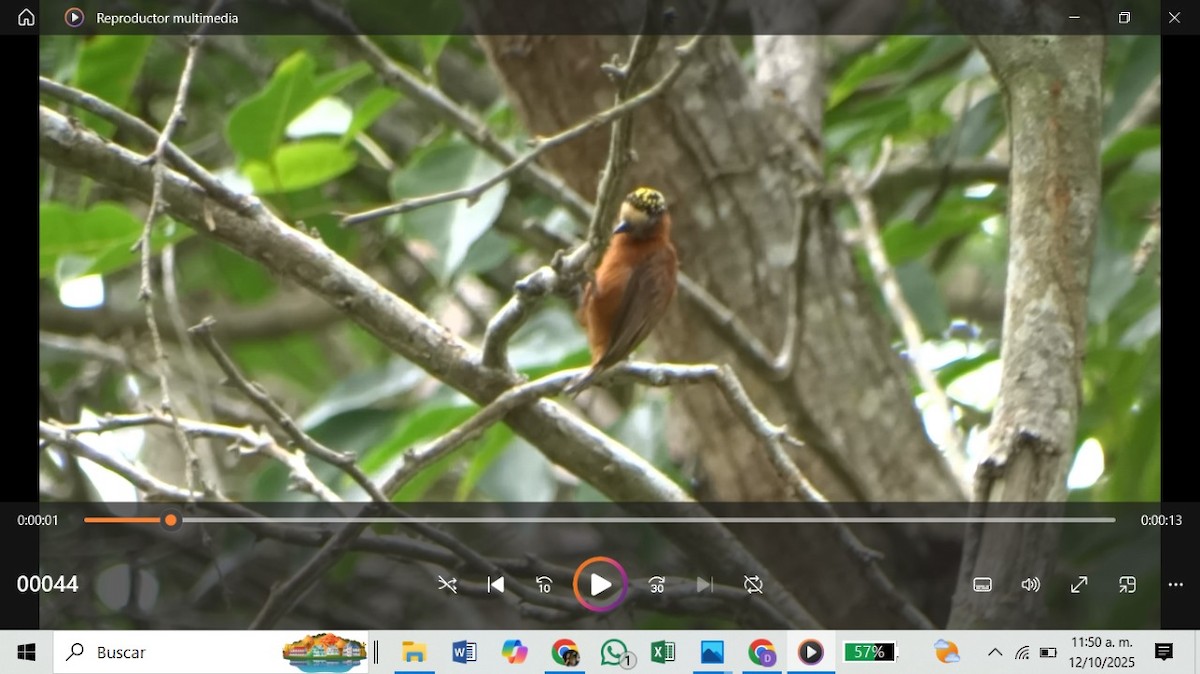This screenshot has width=1200, height=674.
Task: Go to media player home
Action: tap(26, 18)
